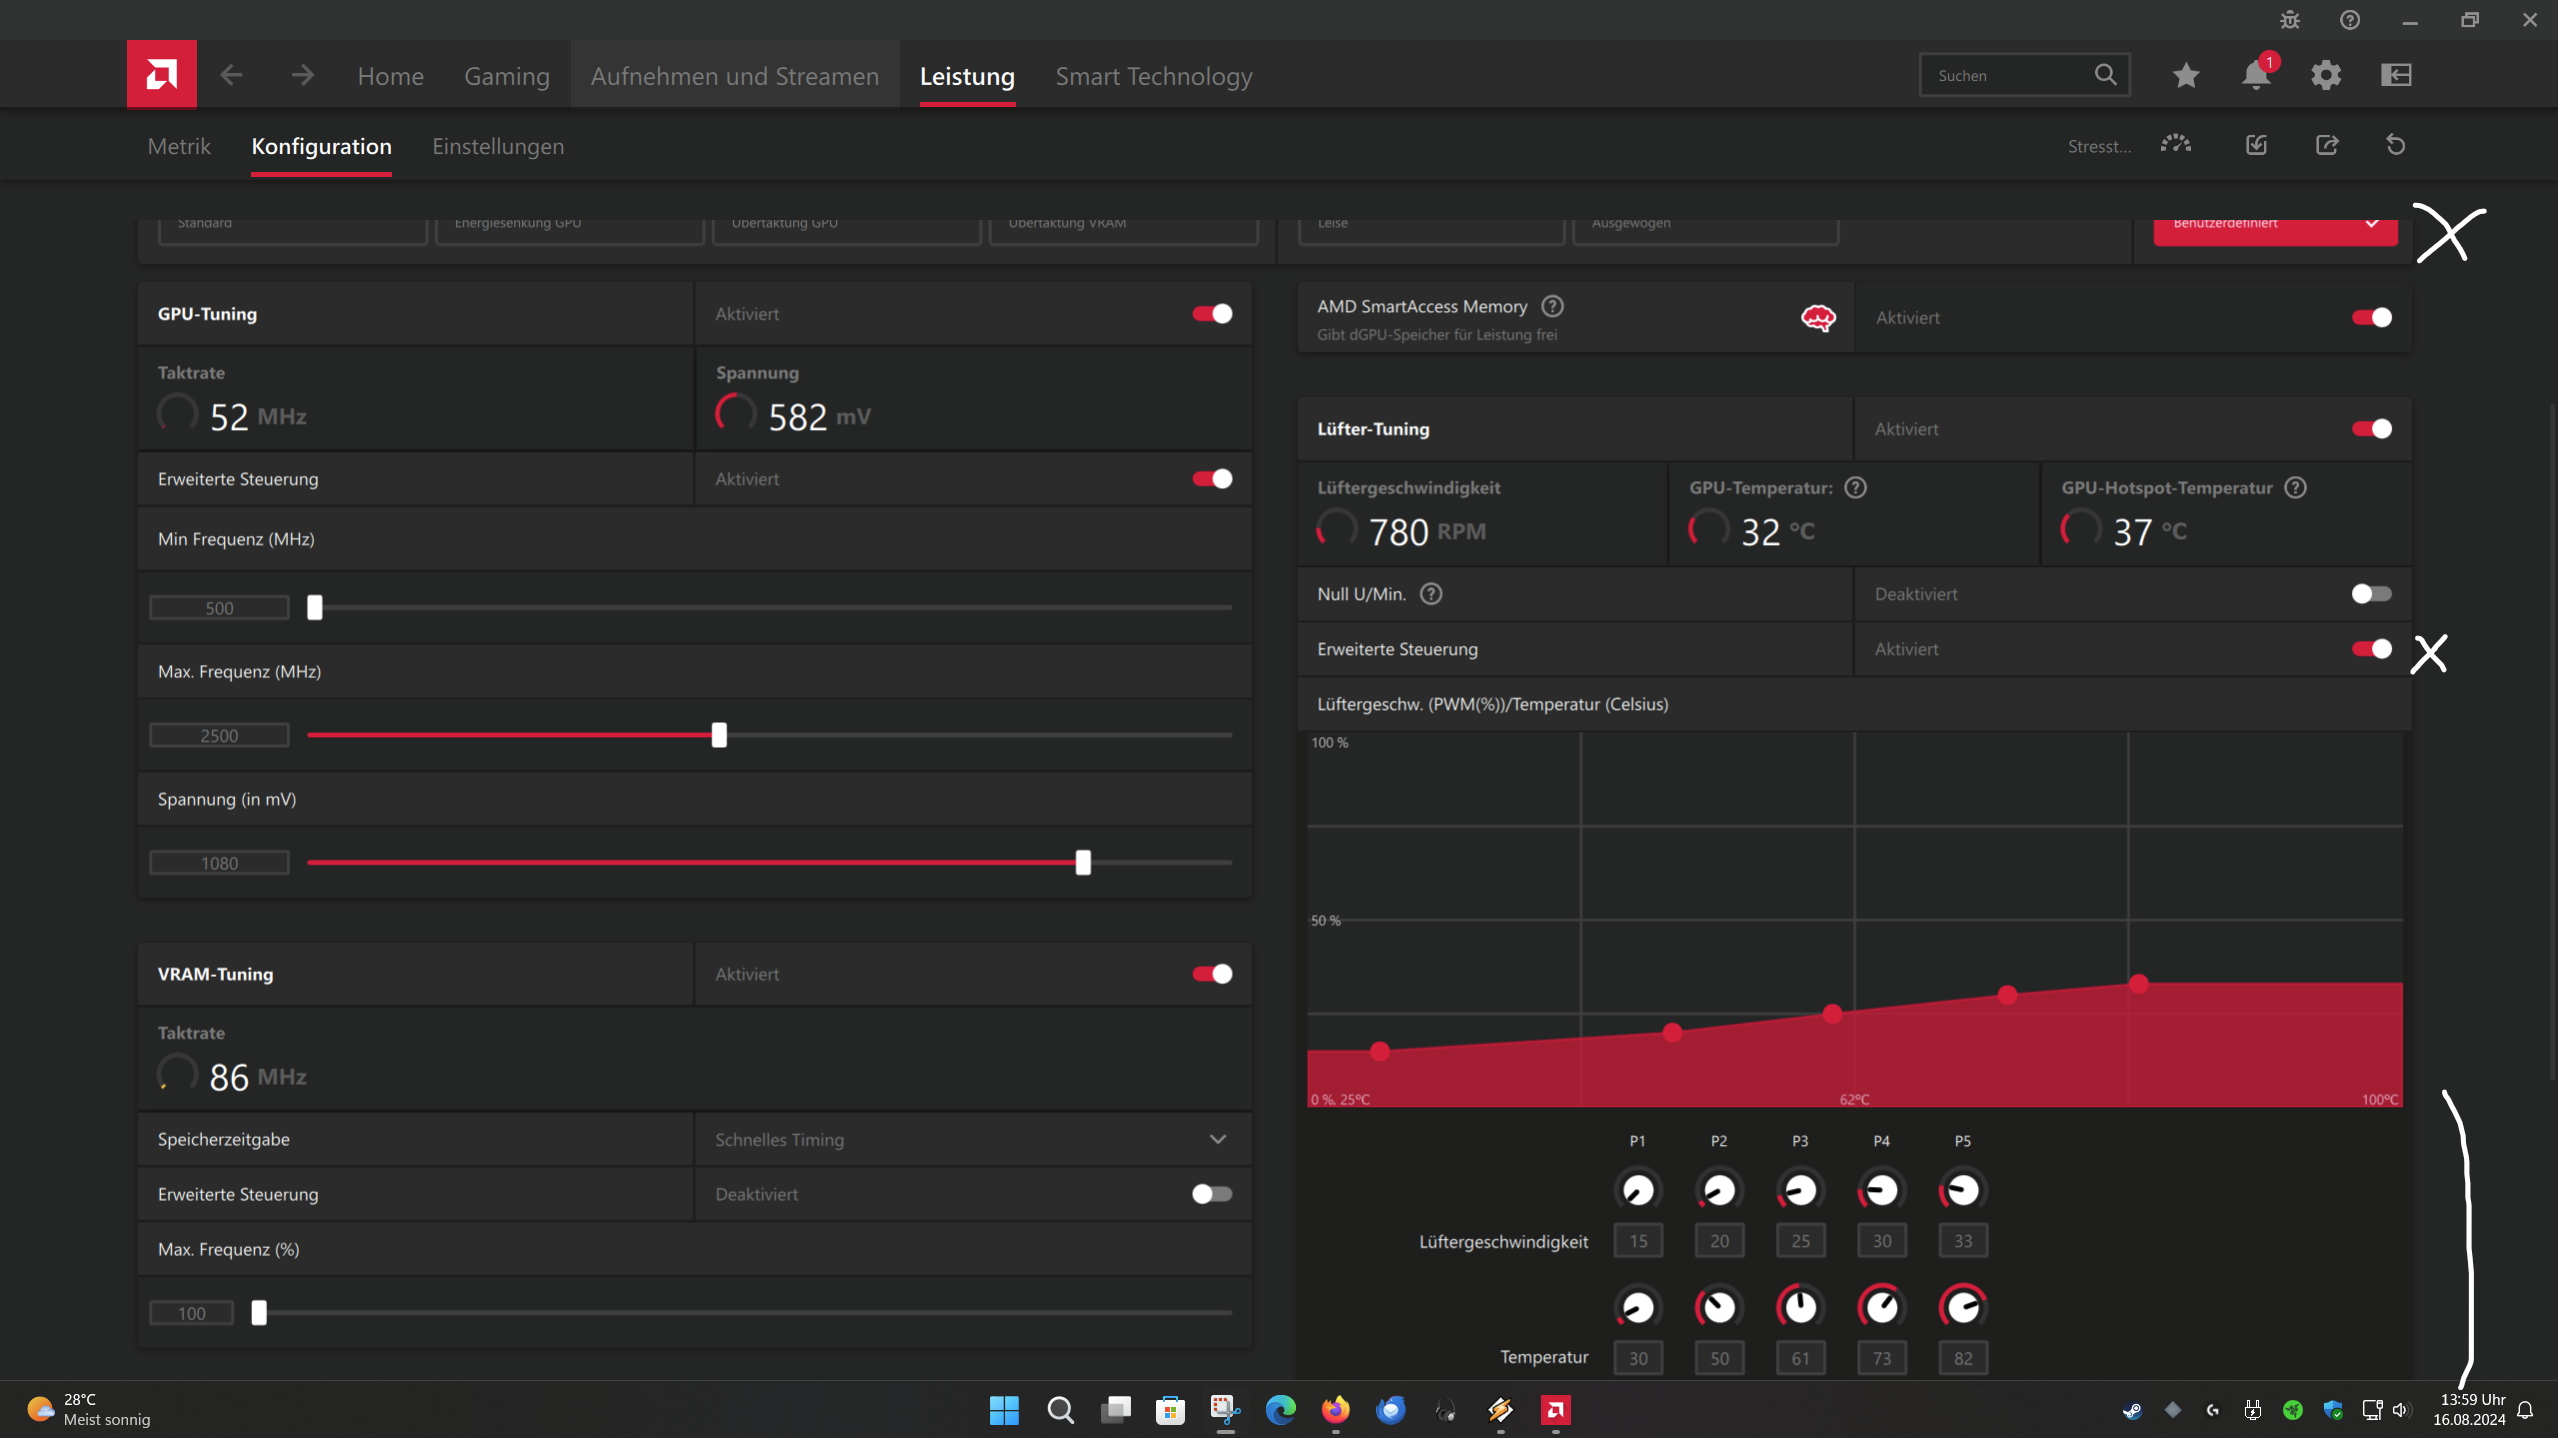Open settings gear icon
The image size is (2558, 1438).
[2326, 75]
